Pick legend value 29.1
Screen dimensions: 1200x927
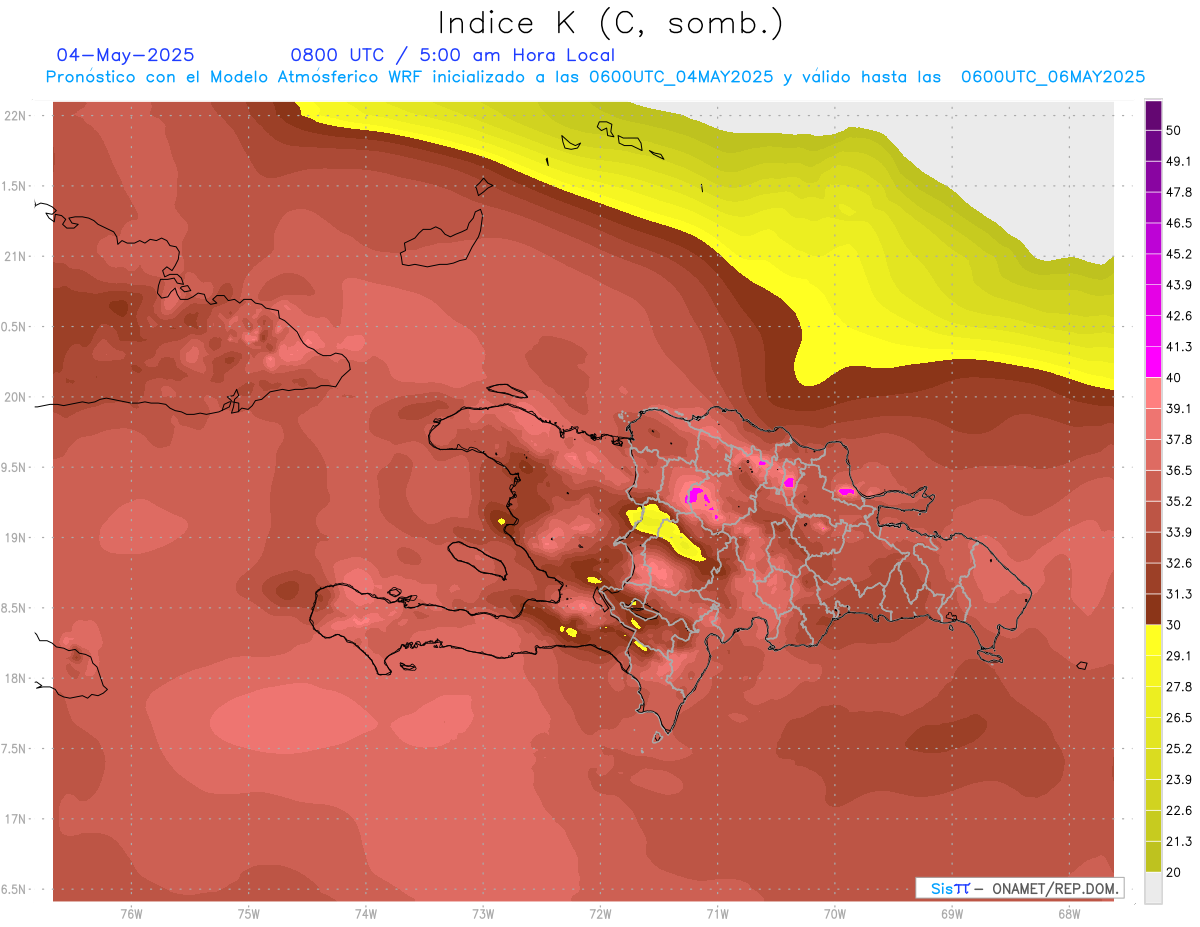(x=1179, y=655)
